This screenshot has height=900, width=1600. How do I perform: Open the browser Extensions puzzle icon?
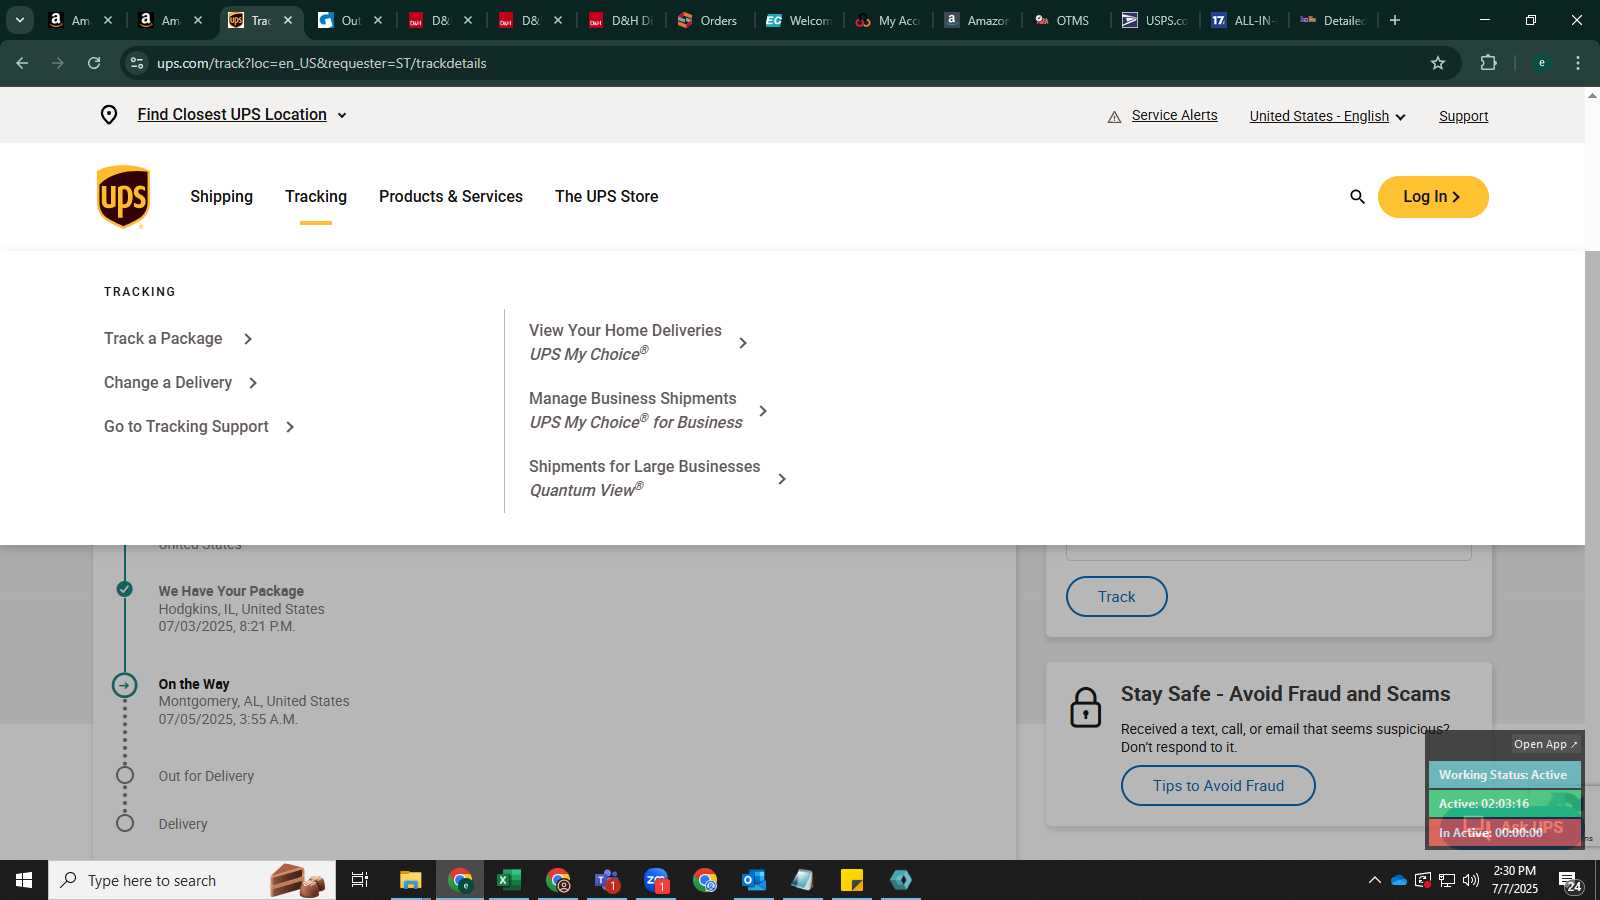pyautogui.click(x=1488, y=63)
